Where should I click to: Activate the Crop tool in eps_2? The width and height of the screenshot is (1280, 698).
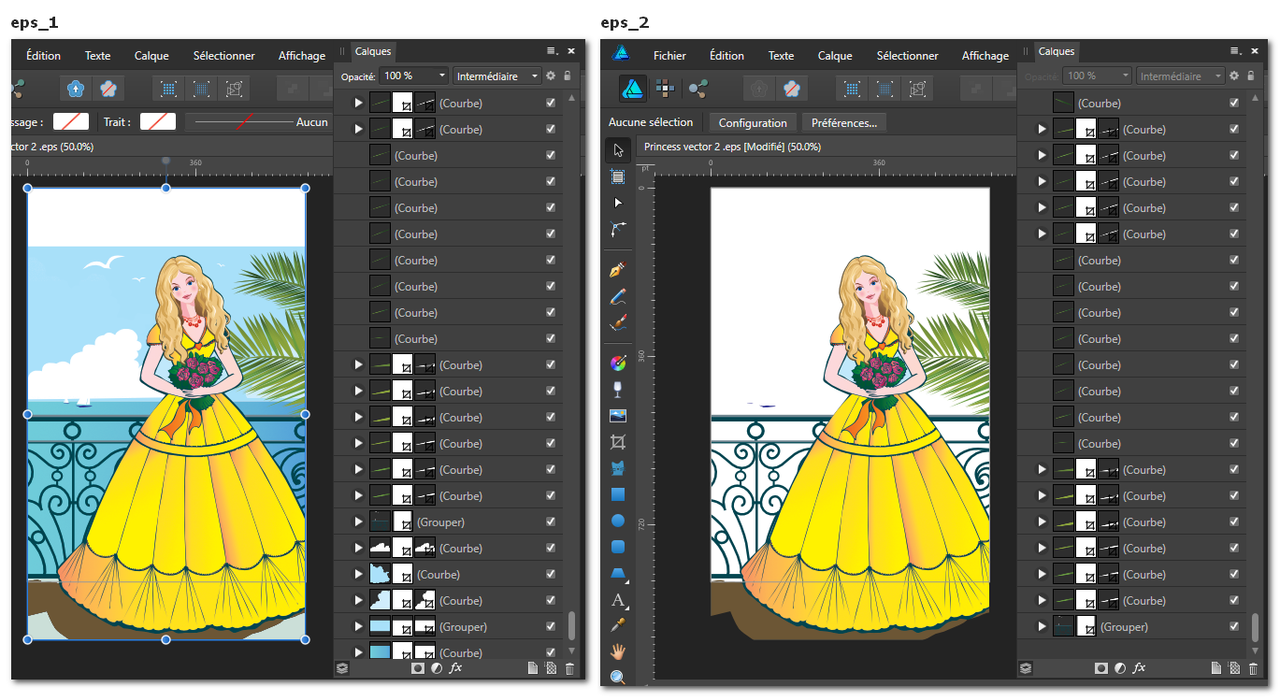click(618, 441)
